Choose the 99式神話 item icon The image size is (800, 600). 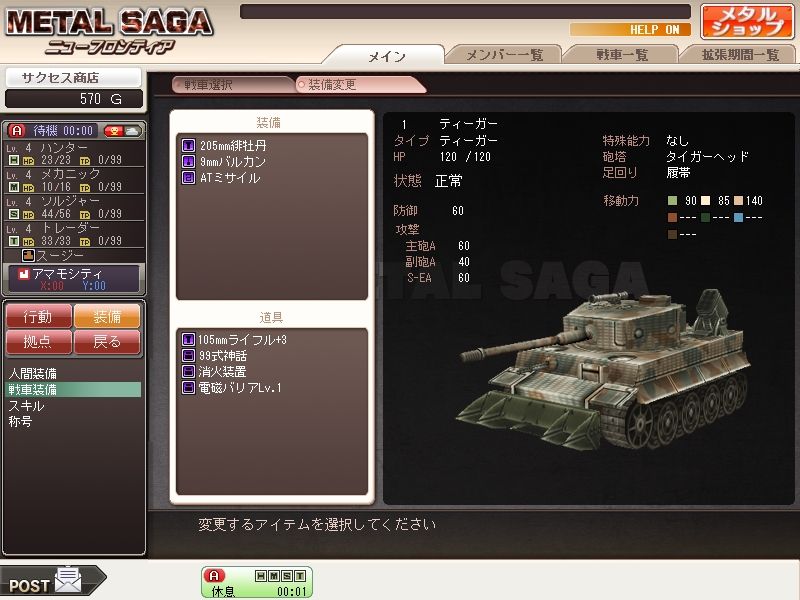[188, 356]
